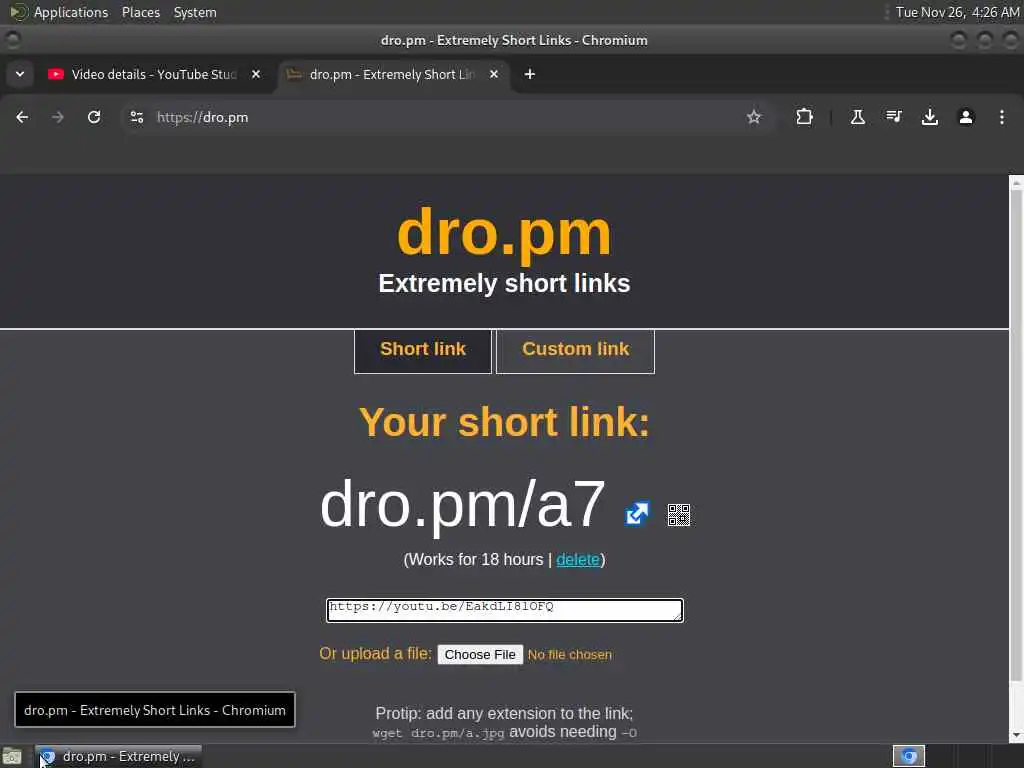Open Chrome Labs flask icon
The image size is (1024, 768).
[857, 118]
